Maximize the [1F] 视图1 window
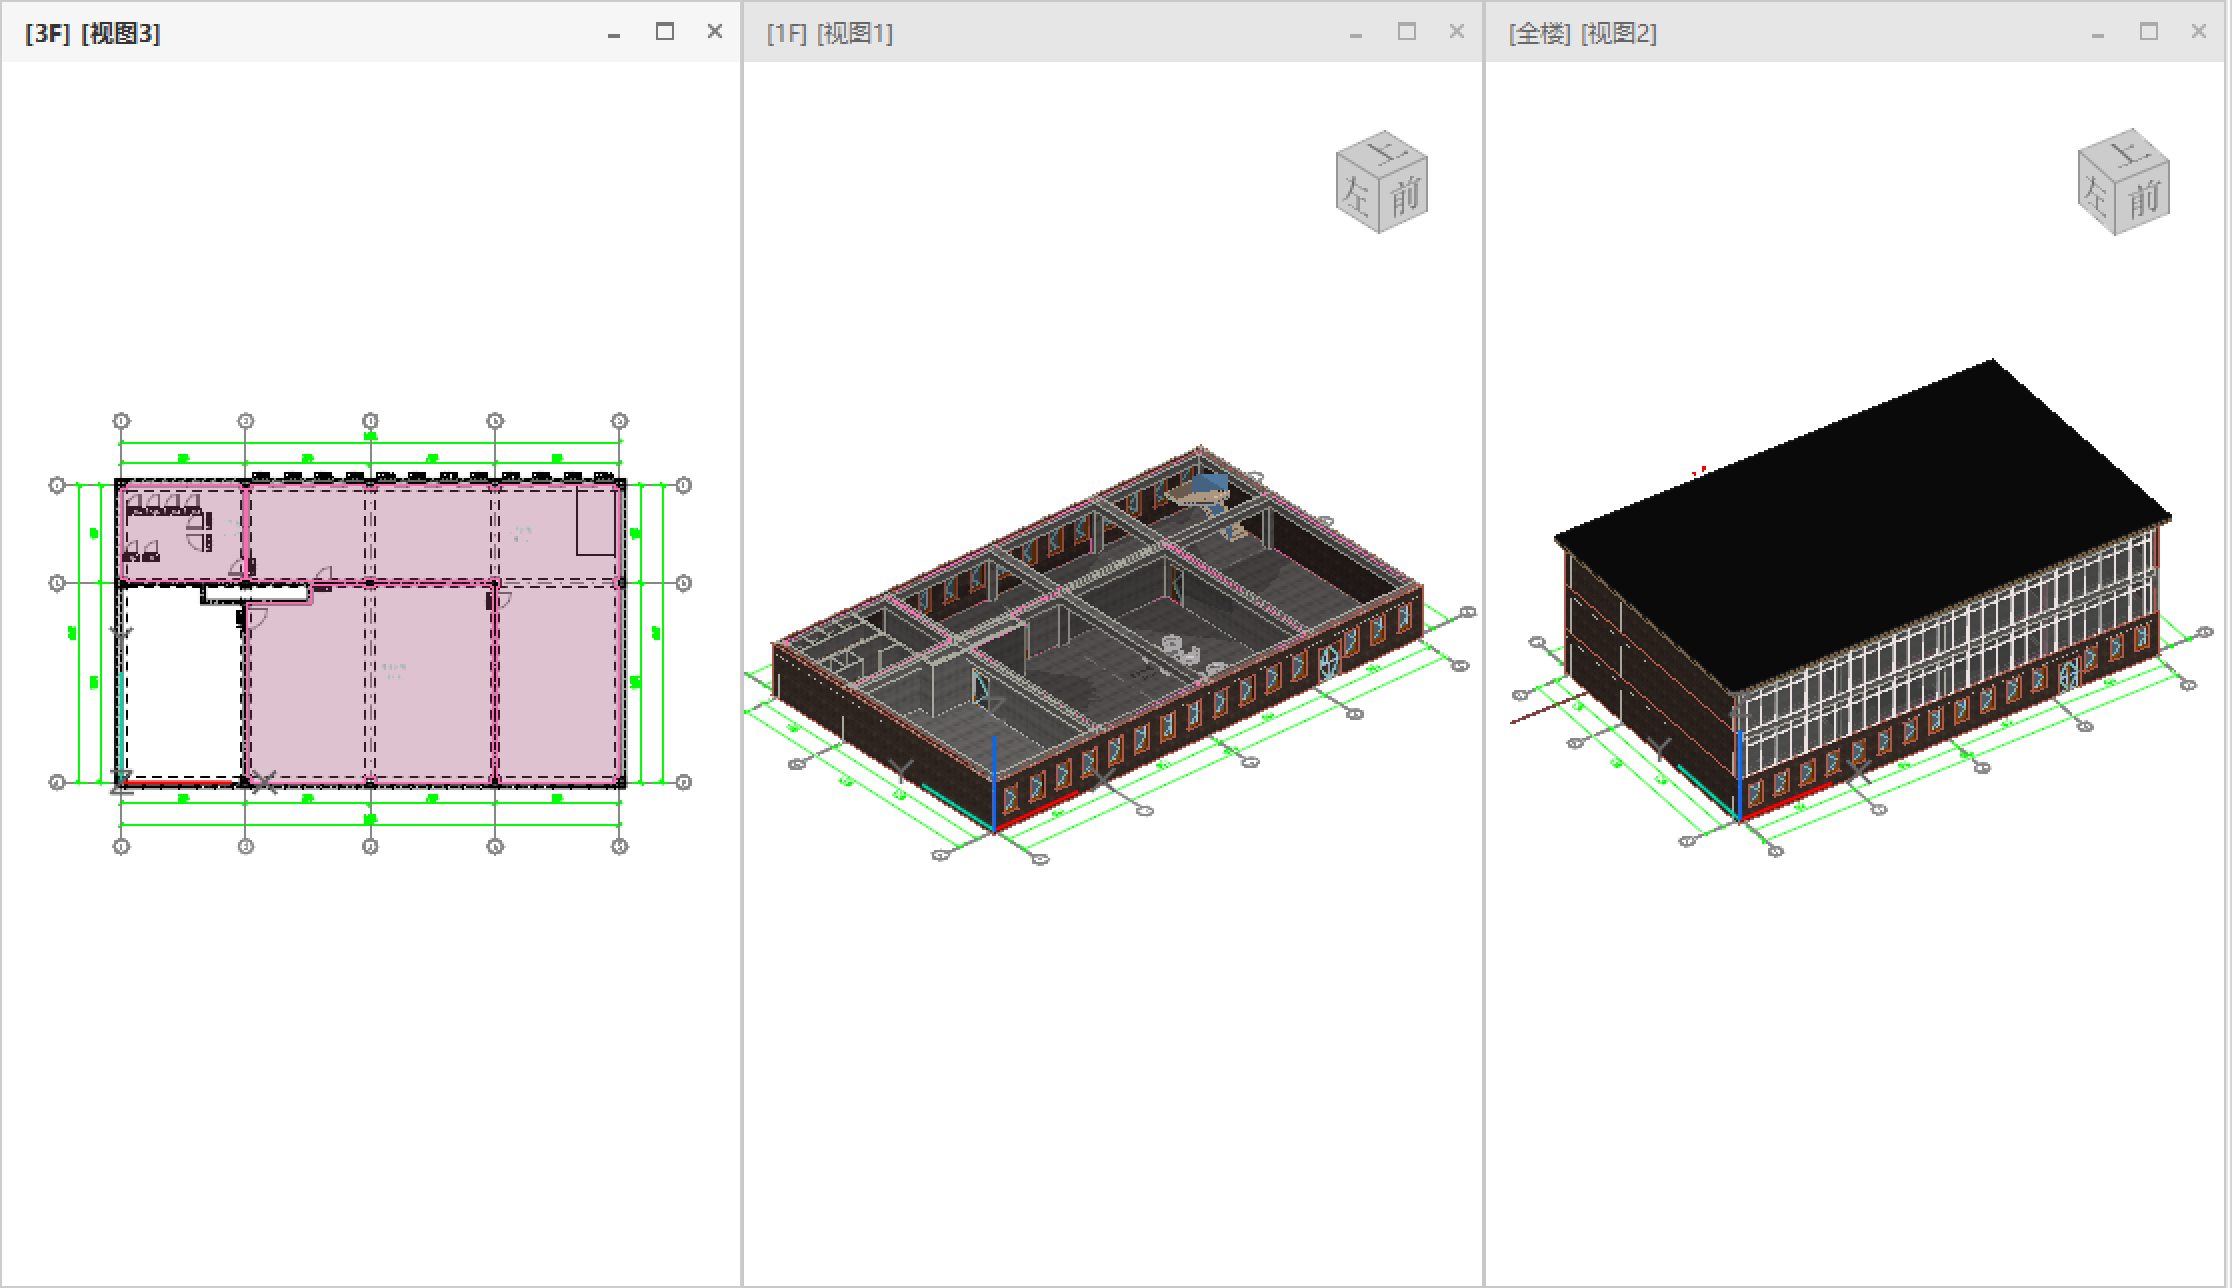Image resolution: width=2232 pixels, height=1288 pixels. 1407,32
